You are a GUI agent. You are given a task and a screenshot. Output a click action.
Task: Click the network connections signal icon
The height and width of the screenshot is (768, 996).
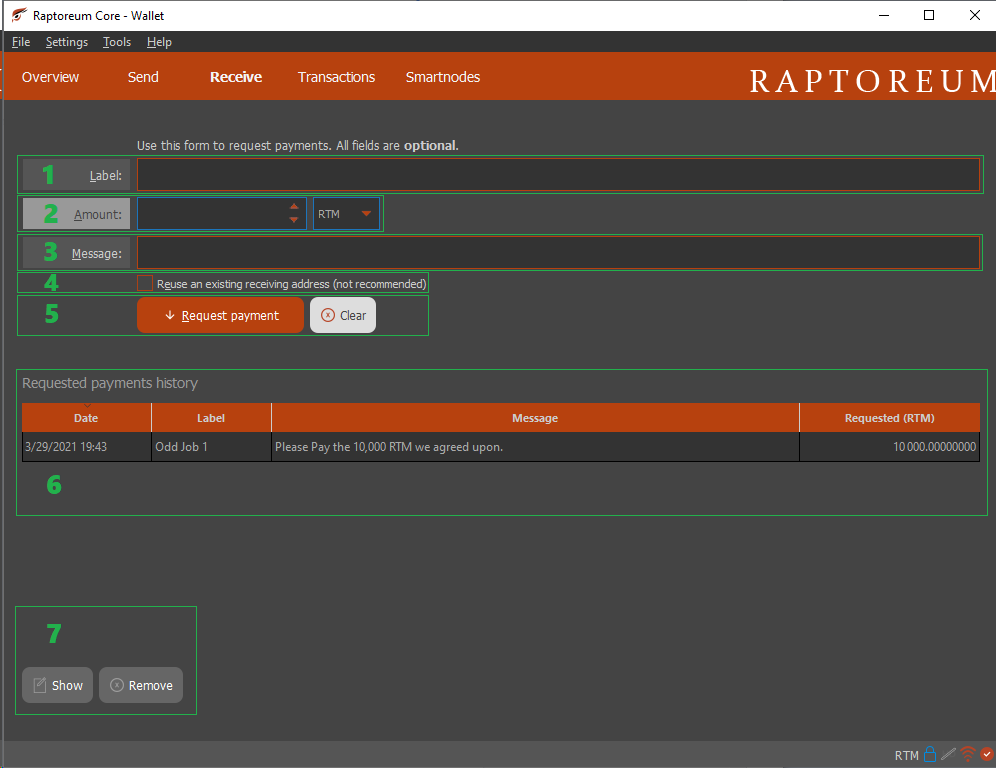pyautogui.click(x=967, y=754)
